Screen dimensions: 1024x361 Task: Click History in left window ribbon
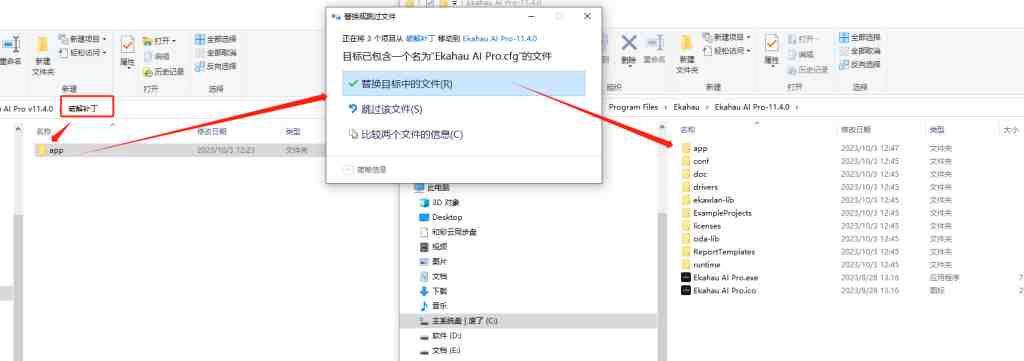coord(163,71)
